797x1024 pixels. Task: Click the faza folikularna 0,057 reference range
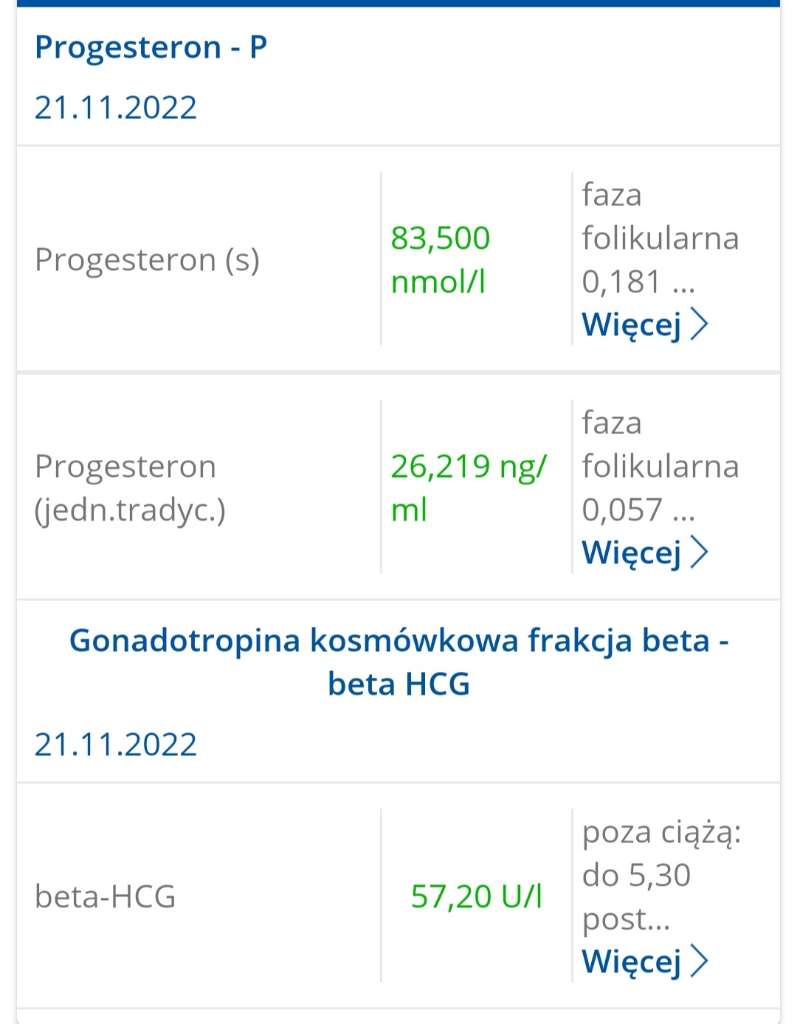(x=660, y=466)
